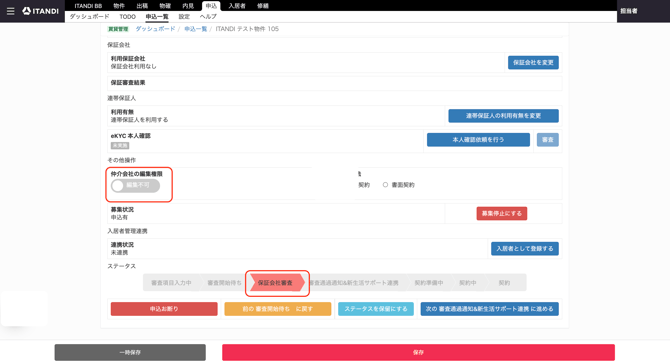Open 設定 in the sub menu
This screenshot has height=364, width=670.
coord(184,17)
